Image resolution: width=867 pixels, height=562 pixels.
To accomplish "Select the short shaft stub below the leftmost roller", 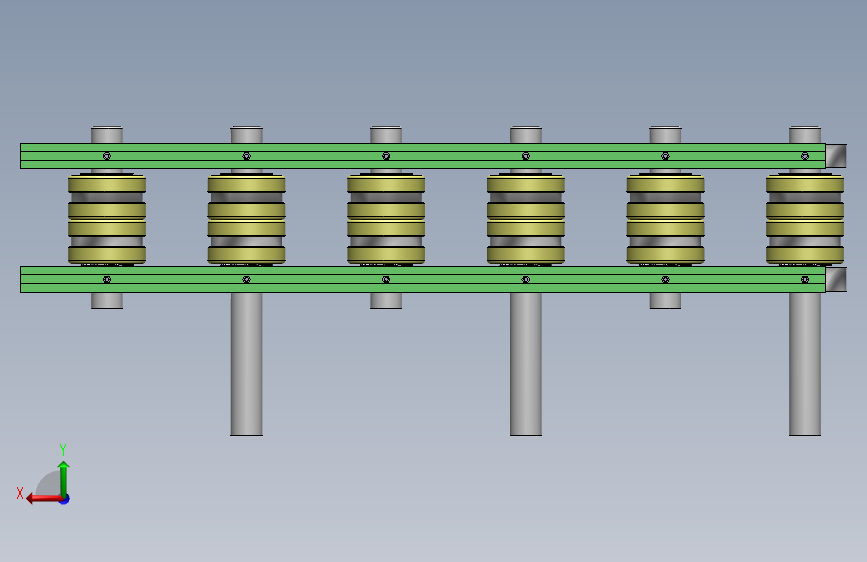I will (x=107, y=300).
